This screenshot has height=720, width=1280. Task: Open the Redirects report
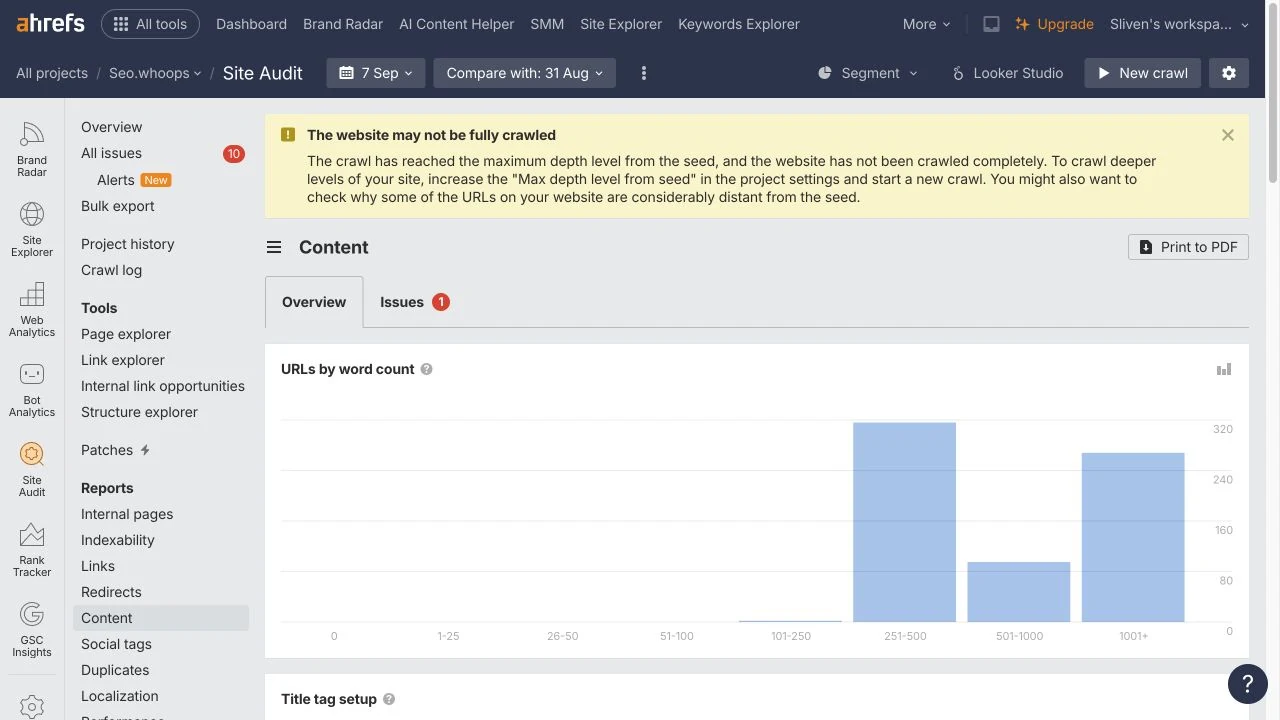pyautogui.click(x=111, y=592)
